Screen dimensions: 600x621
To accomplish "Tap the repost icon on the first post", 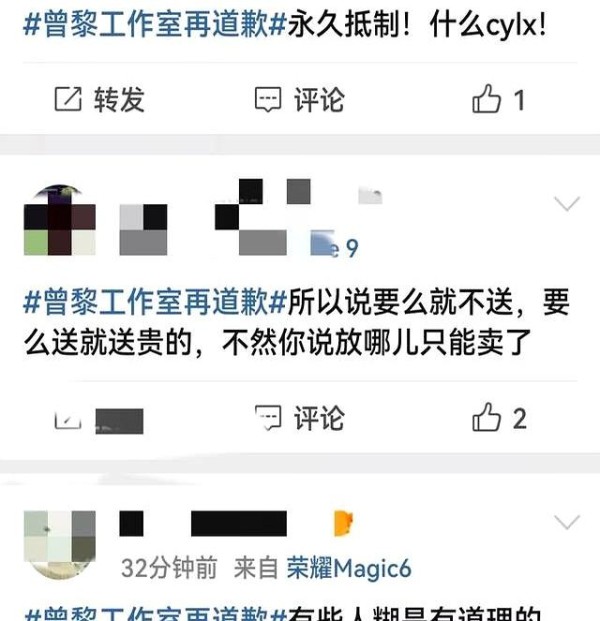I will (x=68, y=99).
